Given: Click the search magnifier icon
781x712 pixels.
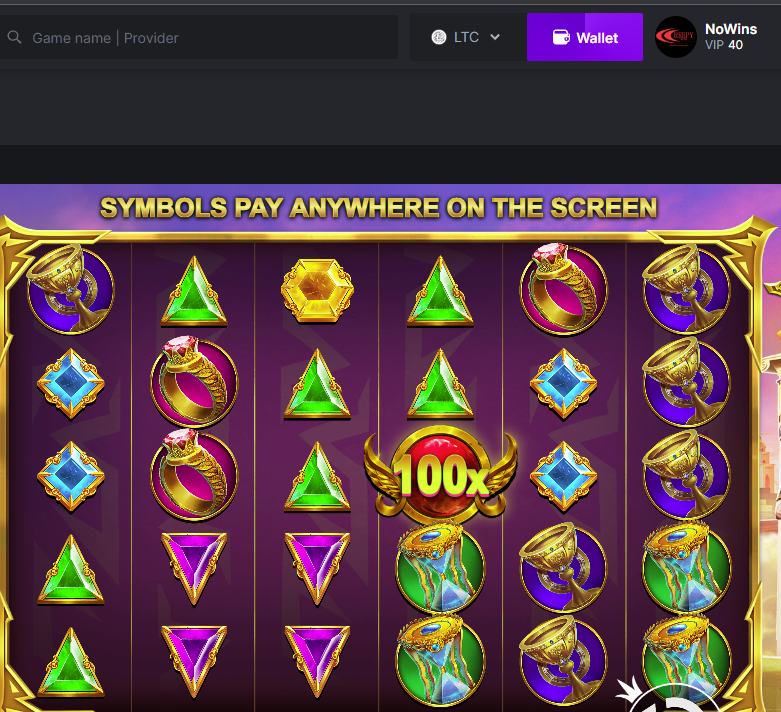Looking at the screenshot, I should pyautogui.click(x=14, y=37).
